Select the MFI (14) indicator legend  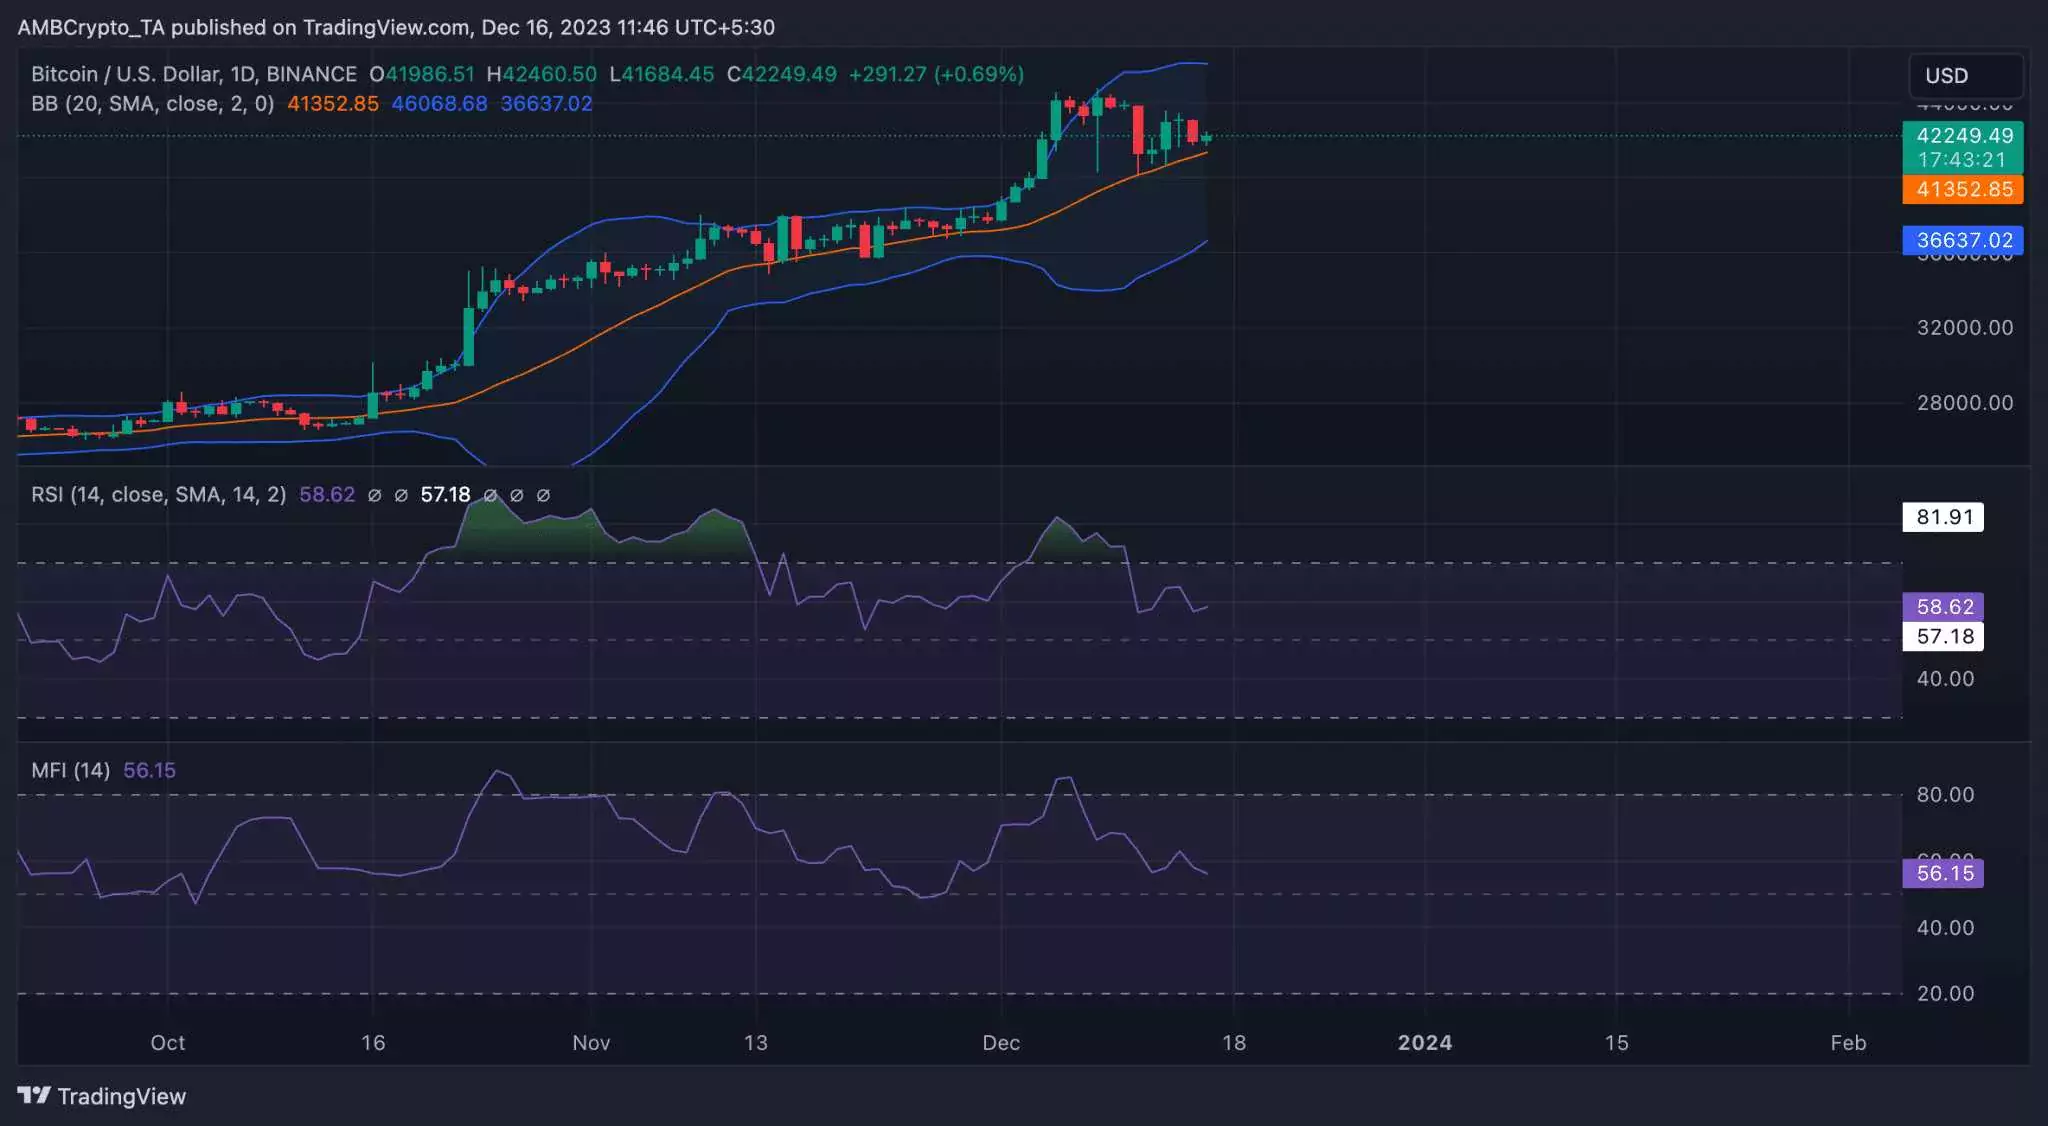[71, 771]
